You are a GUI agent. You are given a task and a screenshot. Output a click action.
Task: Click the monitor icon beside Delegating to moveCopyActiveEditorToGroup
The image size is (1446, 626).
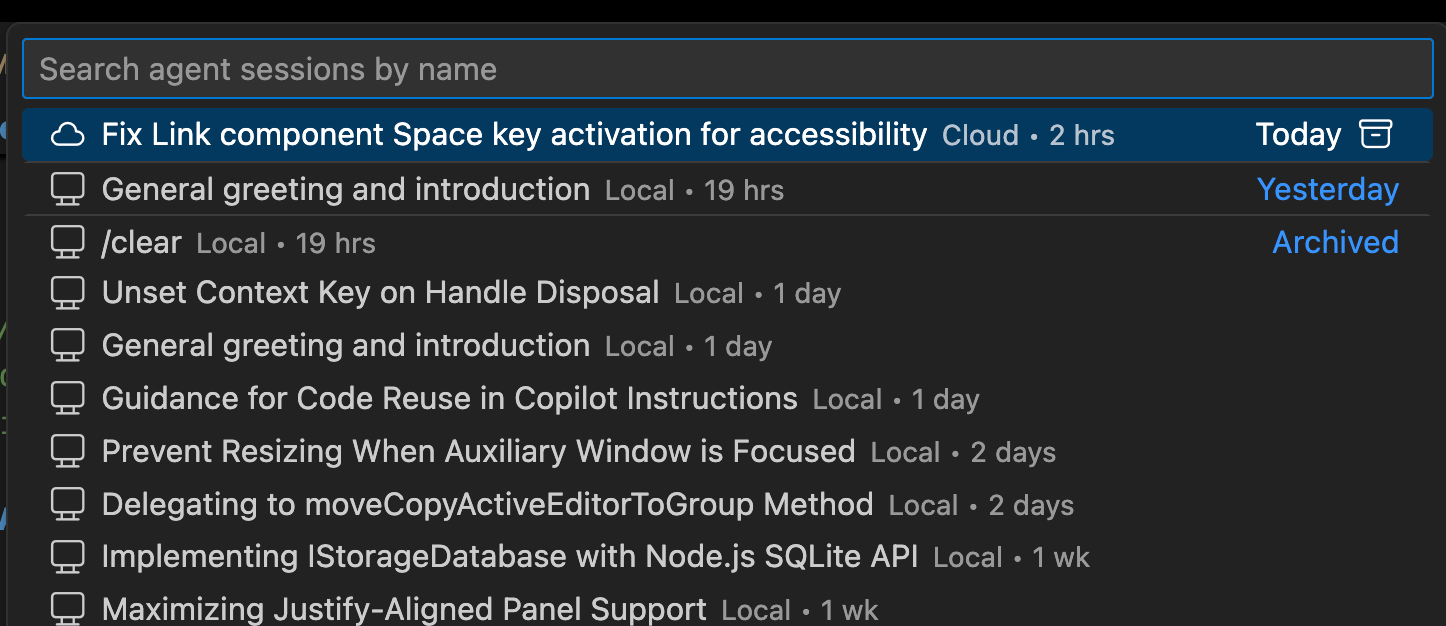[67, 502]
